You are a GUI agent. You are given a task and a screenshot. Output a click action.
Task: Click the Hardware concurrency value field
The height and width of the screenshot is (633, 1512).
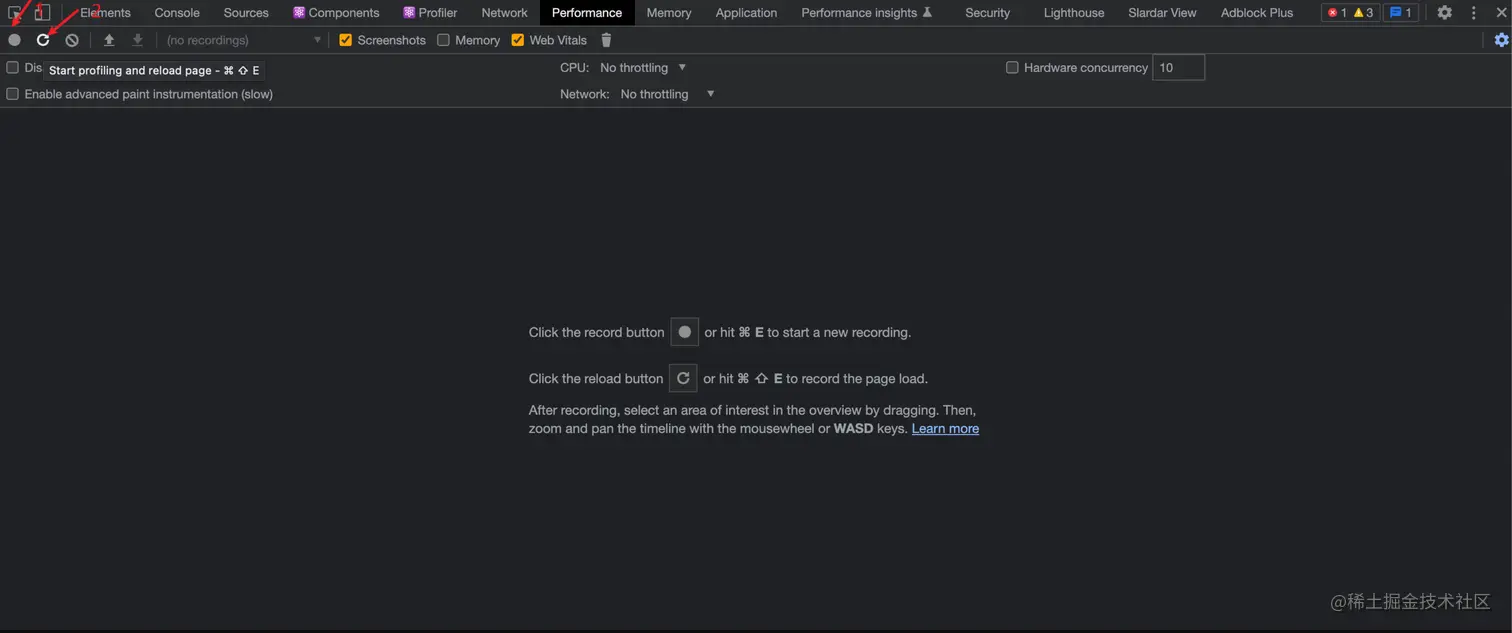coord(1178,68)
